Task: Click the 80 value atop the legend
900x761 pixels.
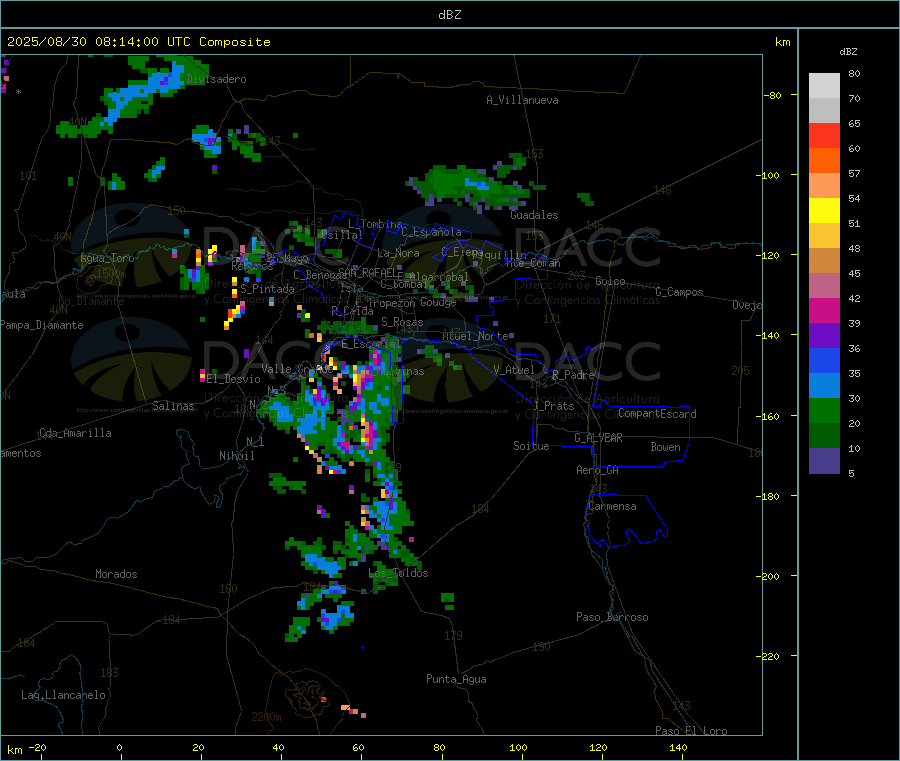Action: 854,73
